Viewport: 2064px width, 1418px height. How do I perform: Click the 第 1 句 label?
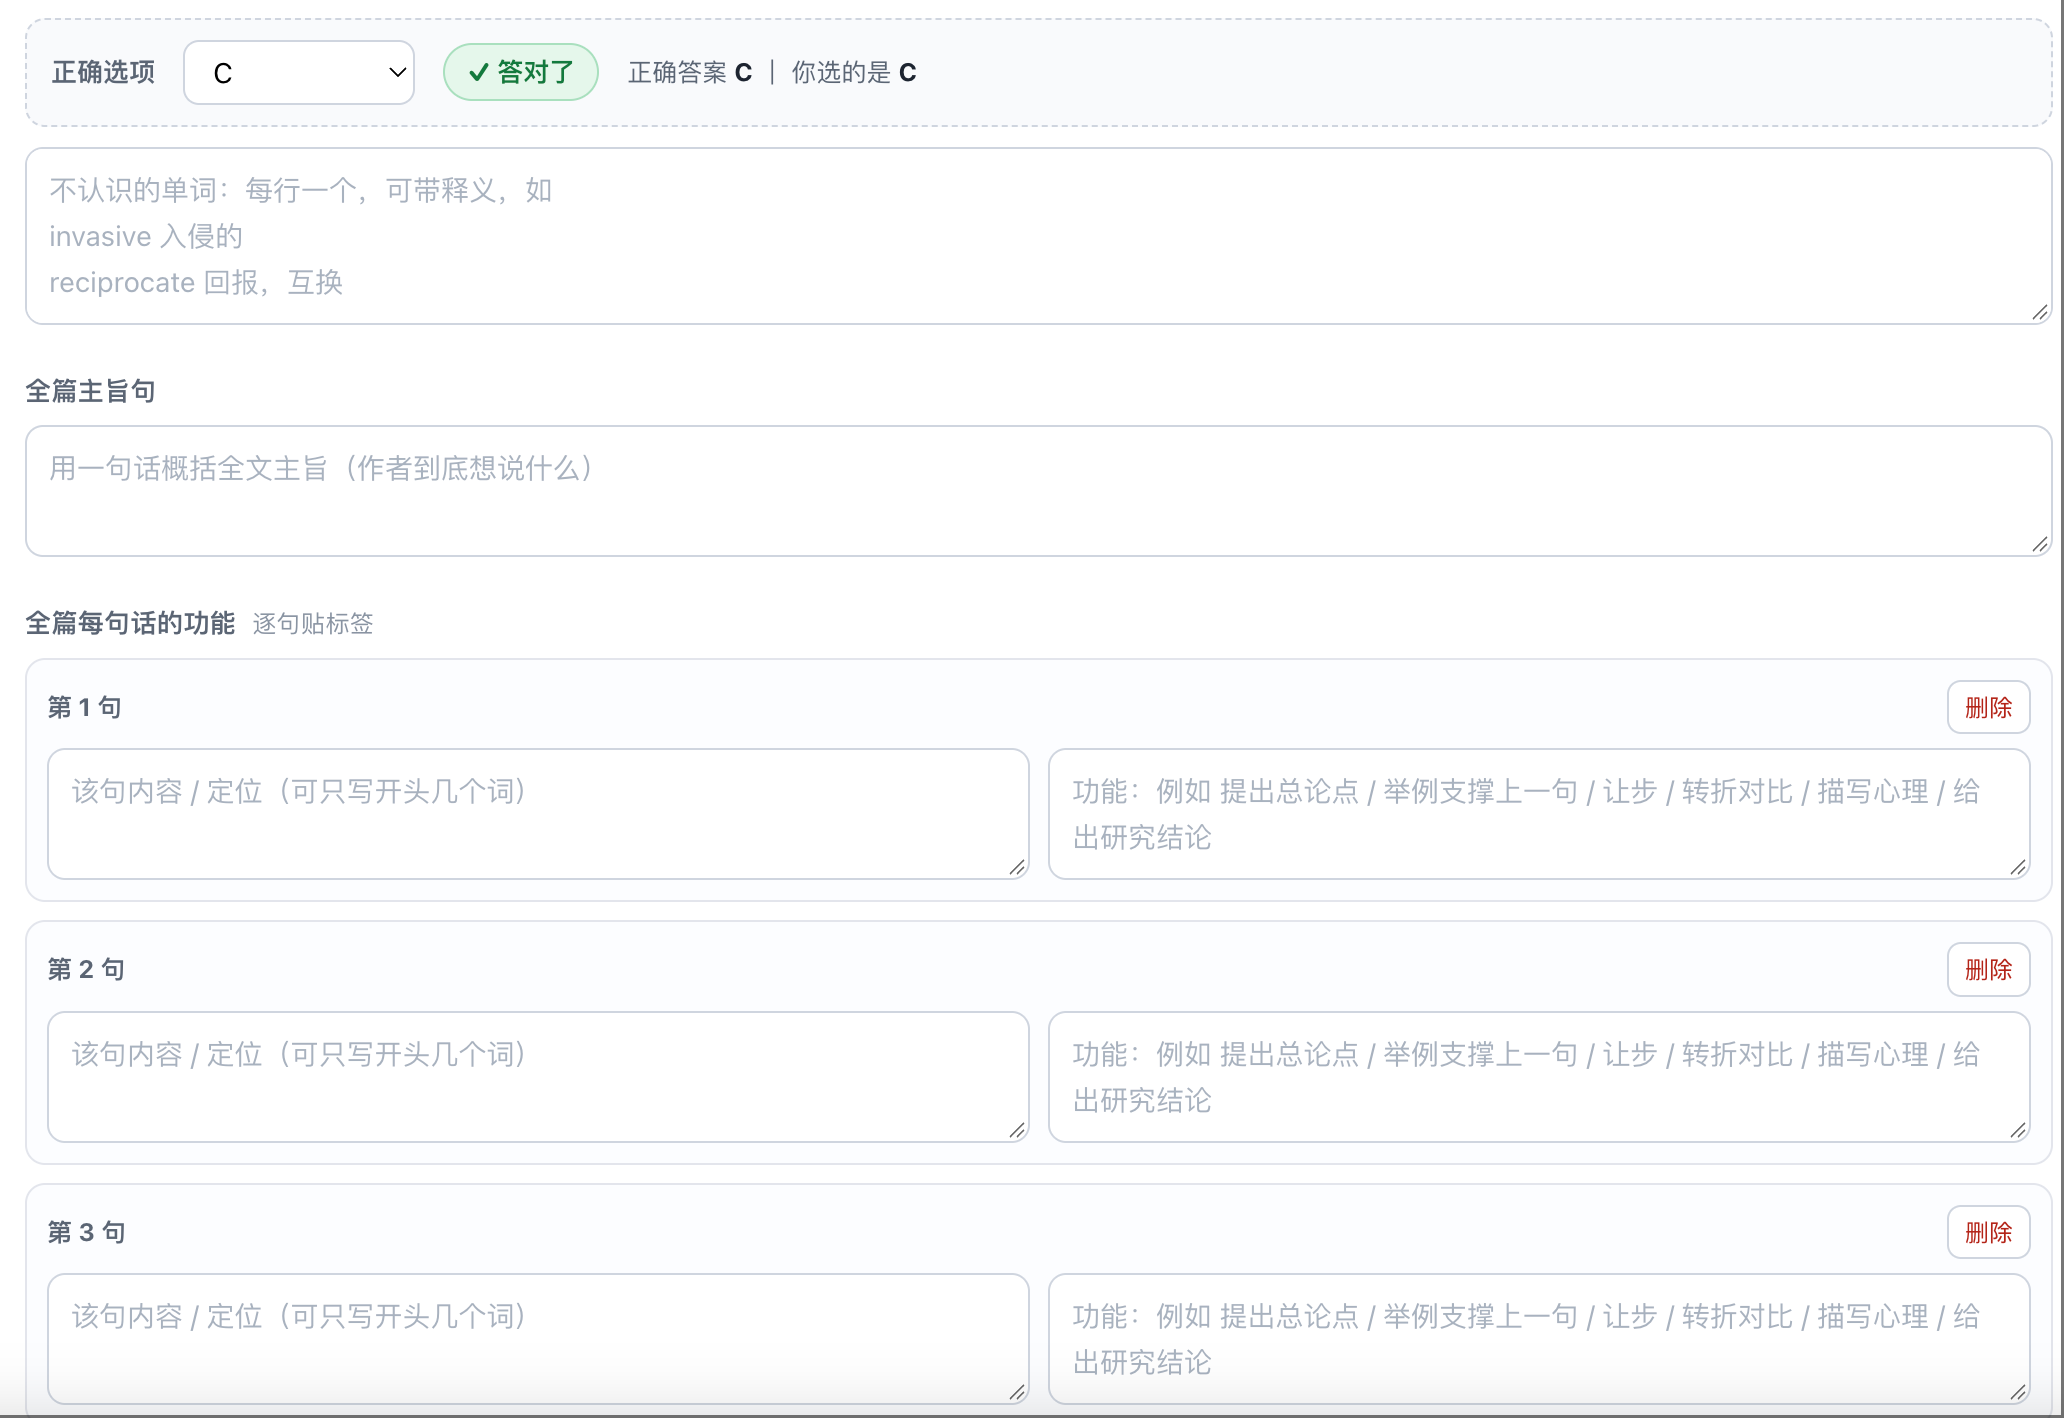click(85, 708)
